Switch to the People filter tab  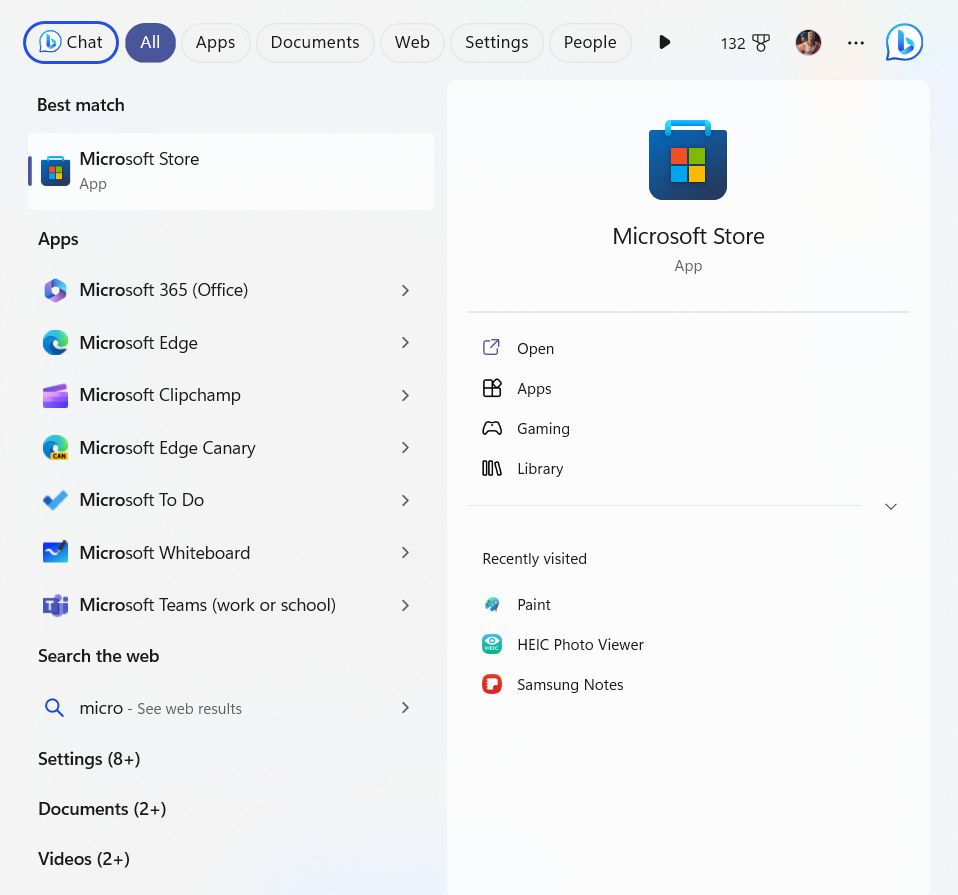[590, 42]
